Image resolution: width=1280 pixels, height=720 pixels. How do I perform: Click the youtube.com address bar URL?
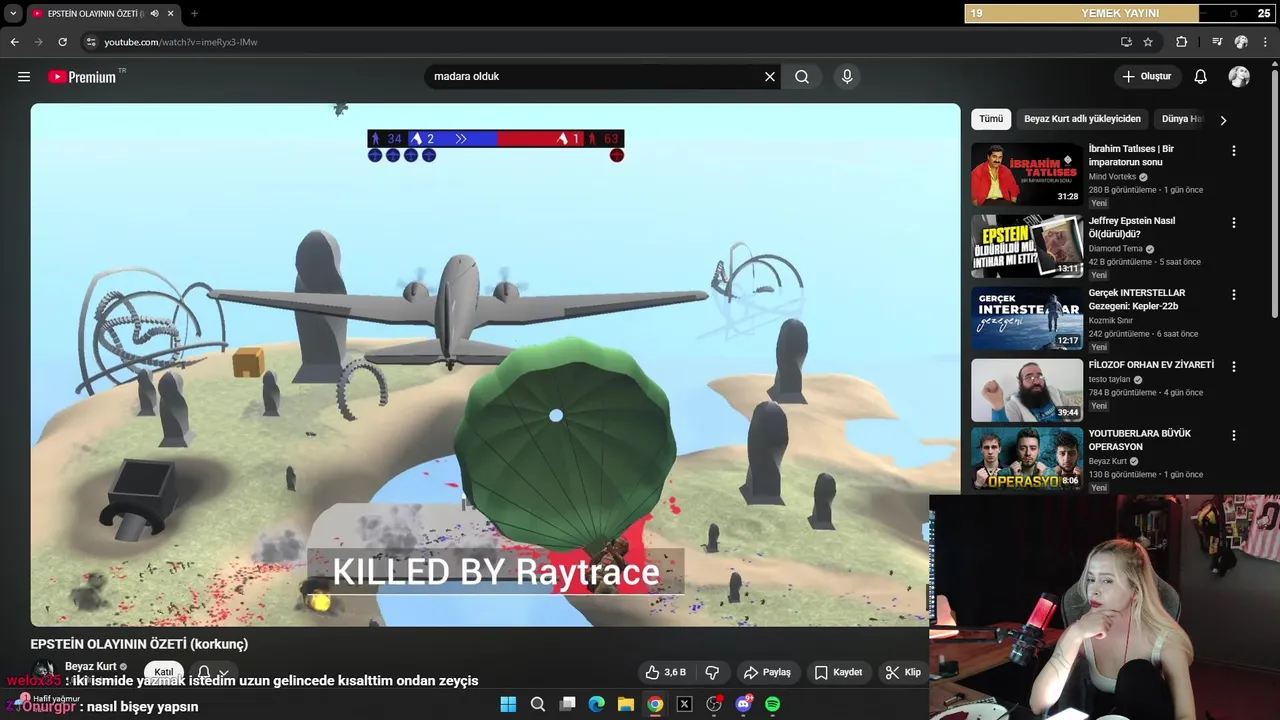point(181,42)
